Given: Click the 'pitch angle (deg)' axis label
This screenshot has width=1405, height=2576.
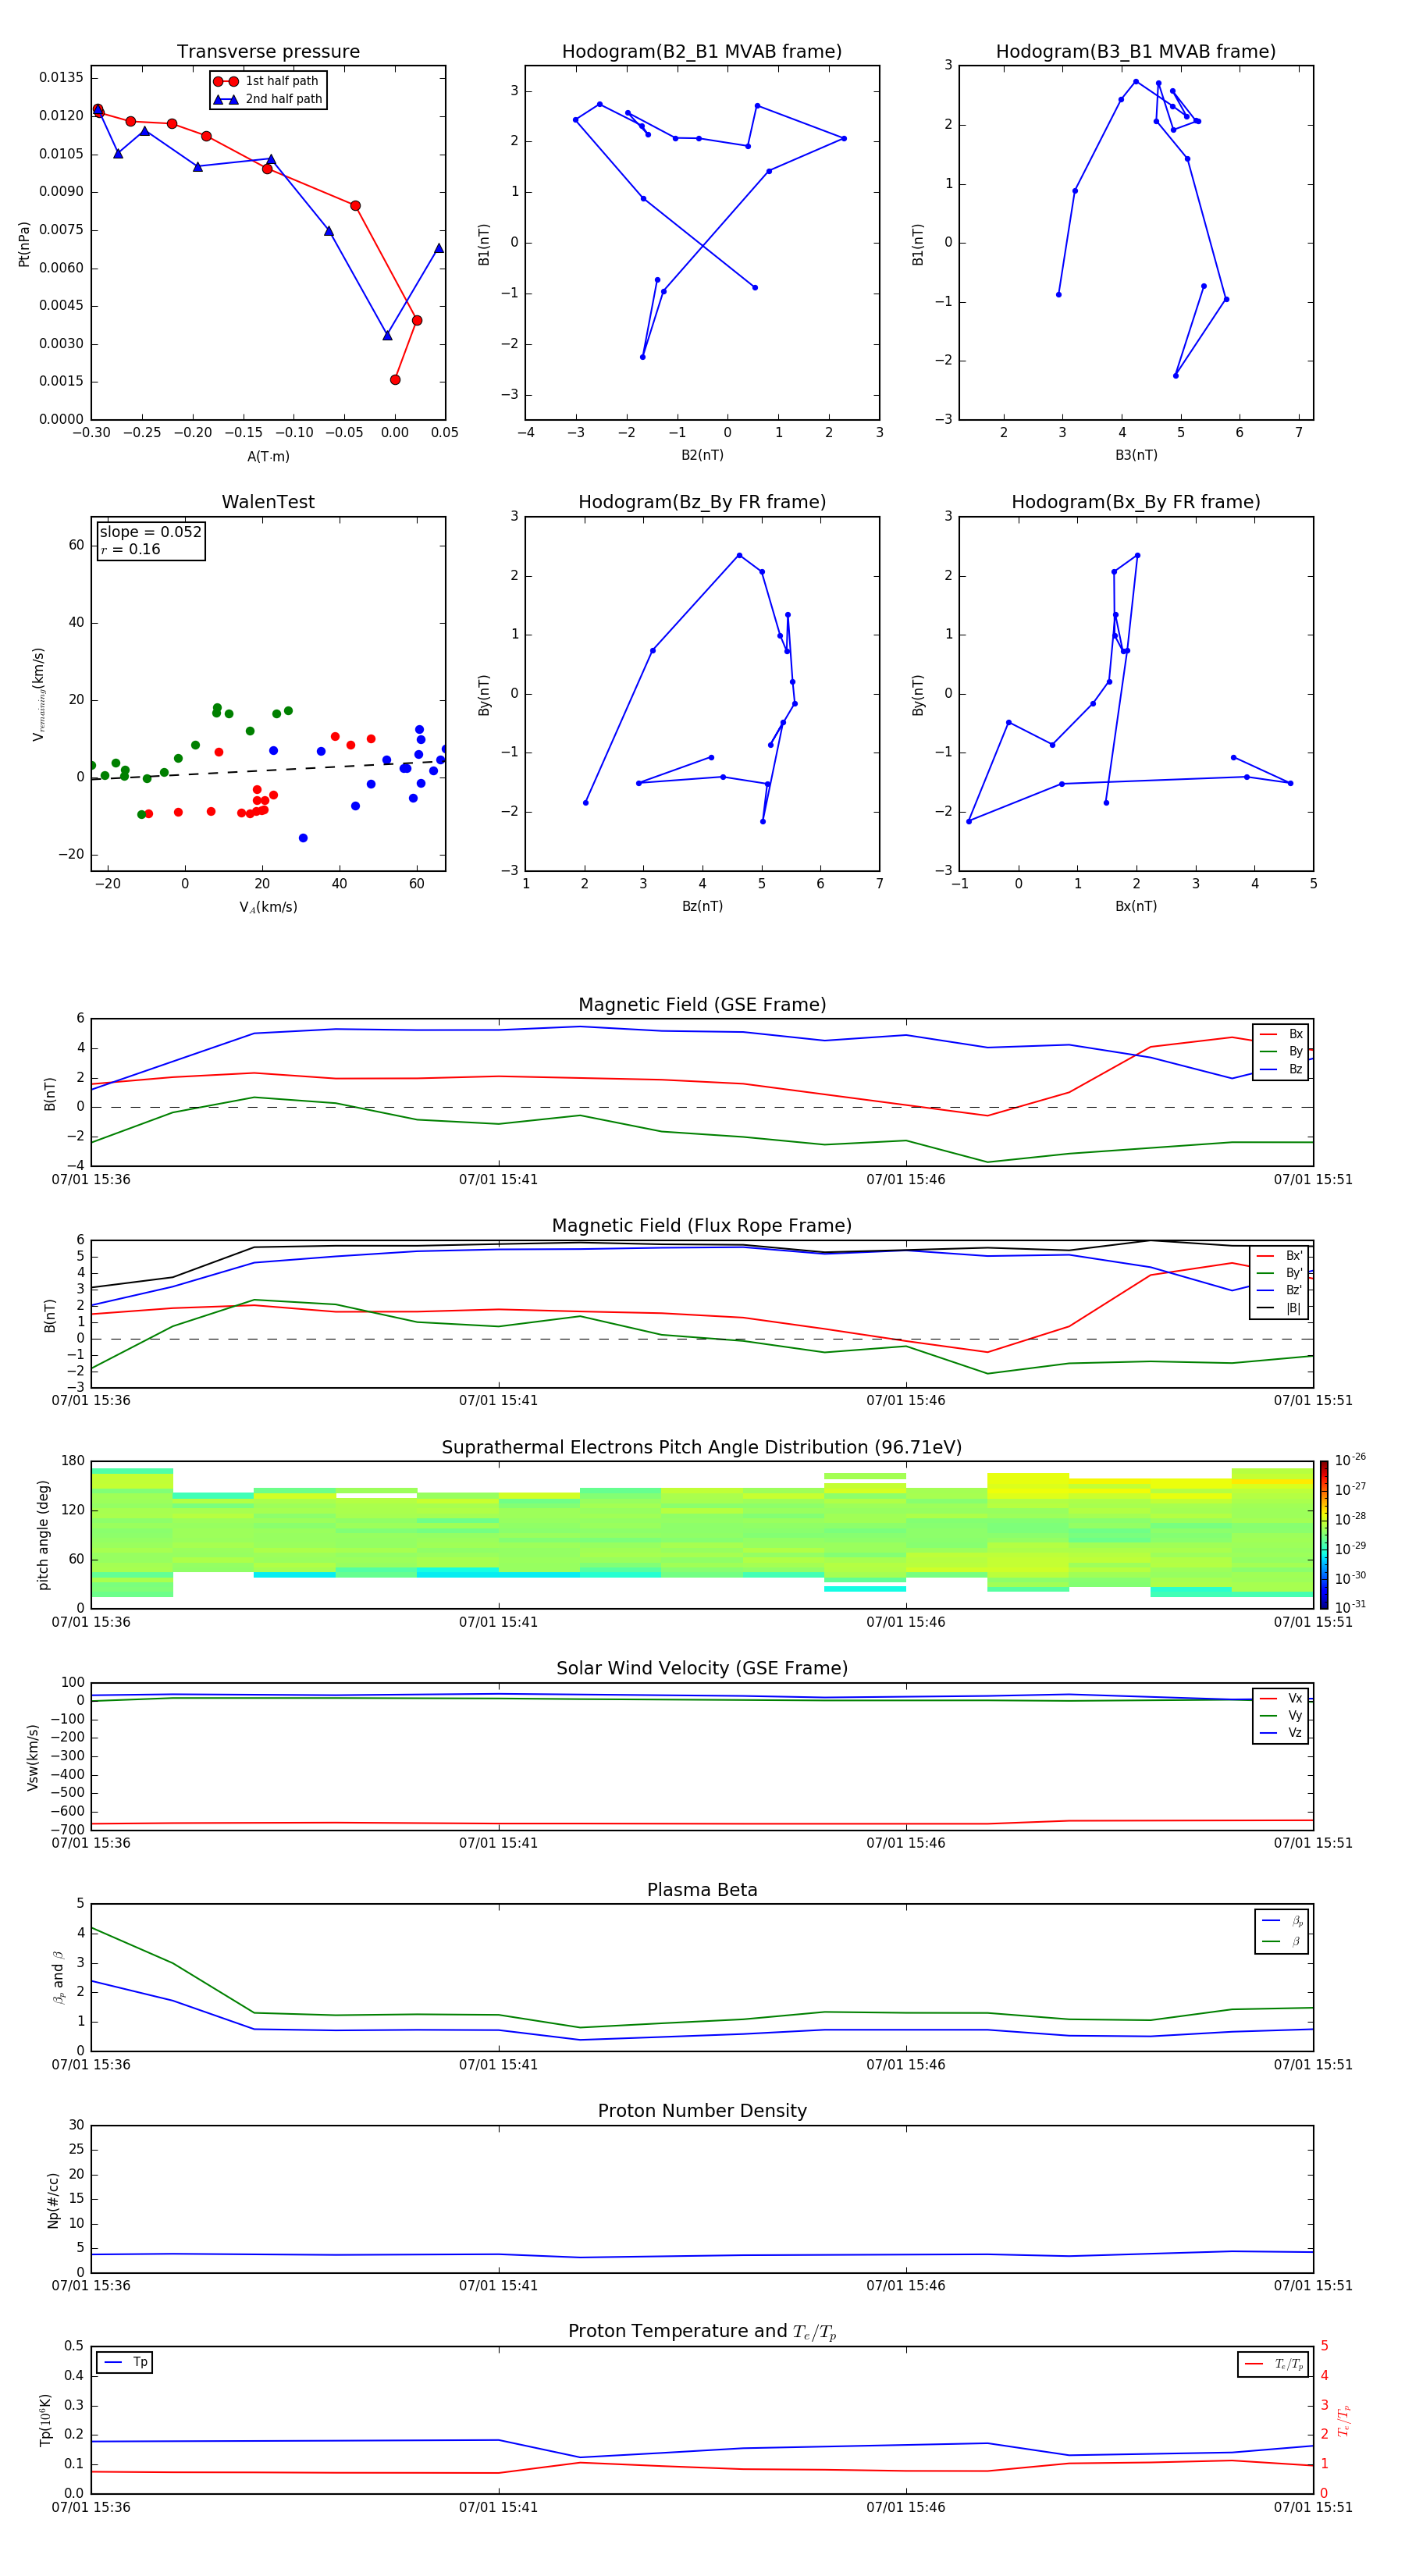Looking at the screenshot, I should (43, 1535).
